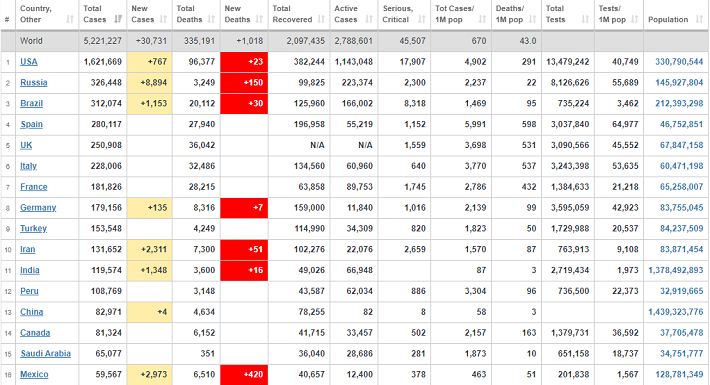Open the Brazil country link
The image size is (710, 385).
(31, 103)
